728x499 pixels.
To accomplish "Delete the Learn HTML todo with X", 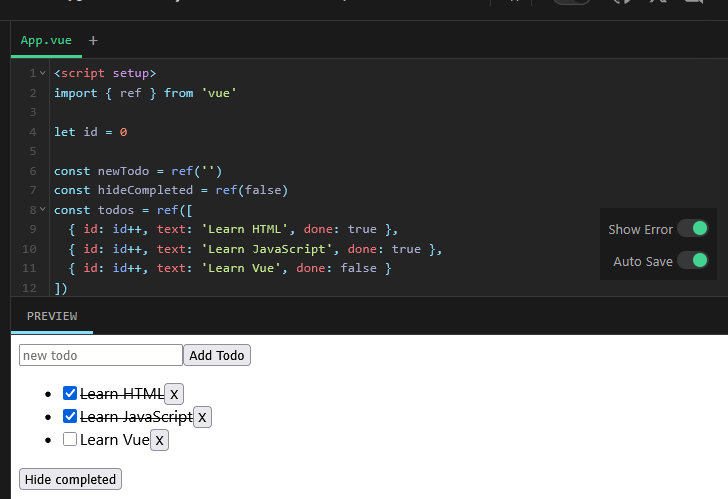I will tap(174, 394).
